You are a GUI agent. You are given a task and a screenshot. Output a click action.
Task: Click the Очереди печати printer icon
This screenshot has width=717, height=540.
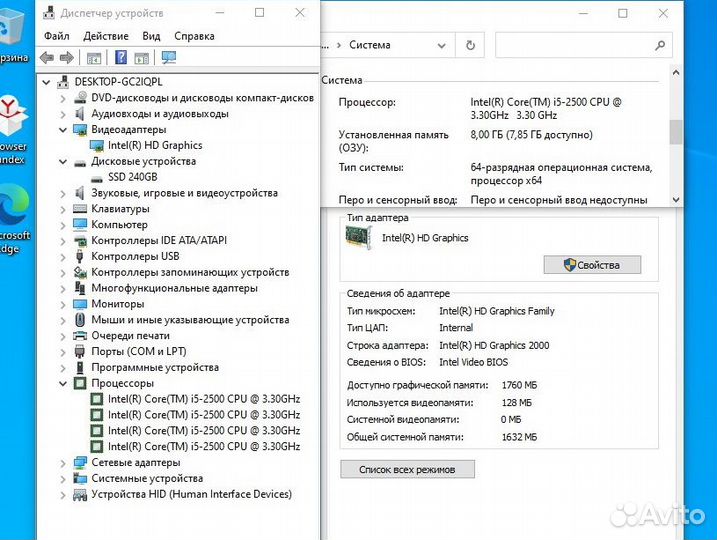(80, 336)
